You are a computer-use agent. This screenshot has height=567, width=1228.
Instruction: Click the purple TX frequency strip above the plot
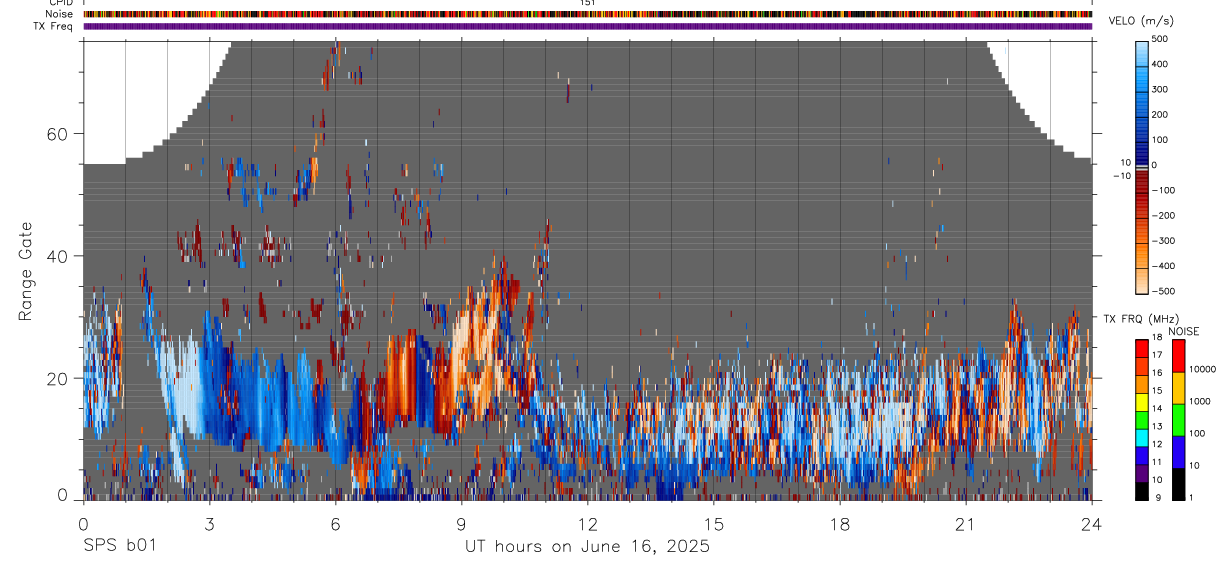[x=588, y=26]
